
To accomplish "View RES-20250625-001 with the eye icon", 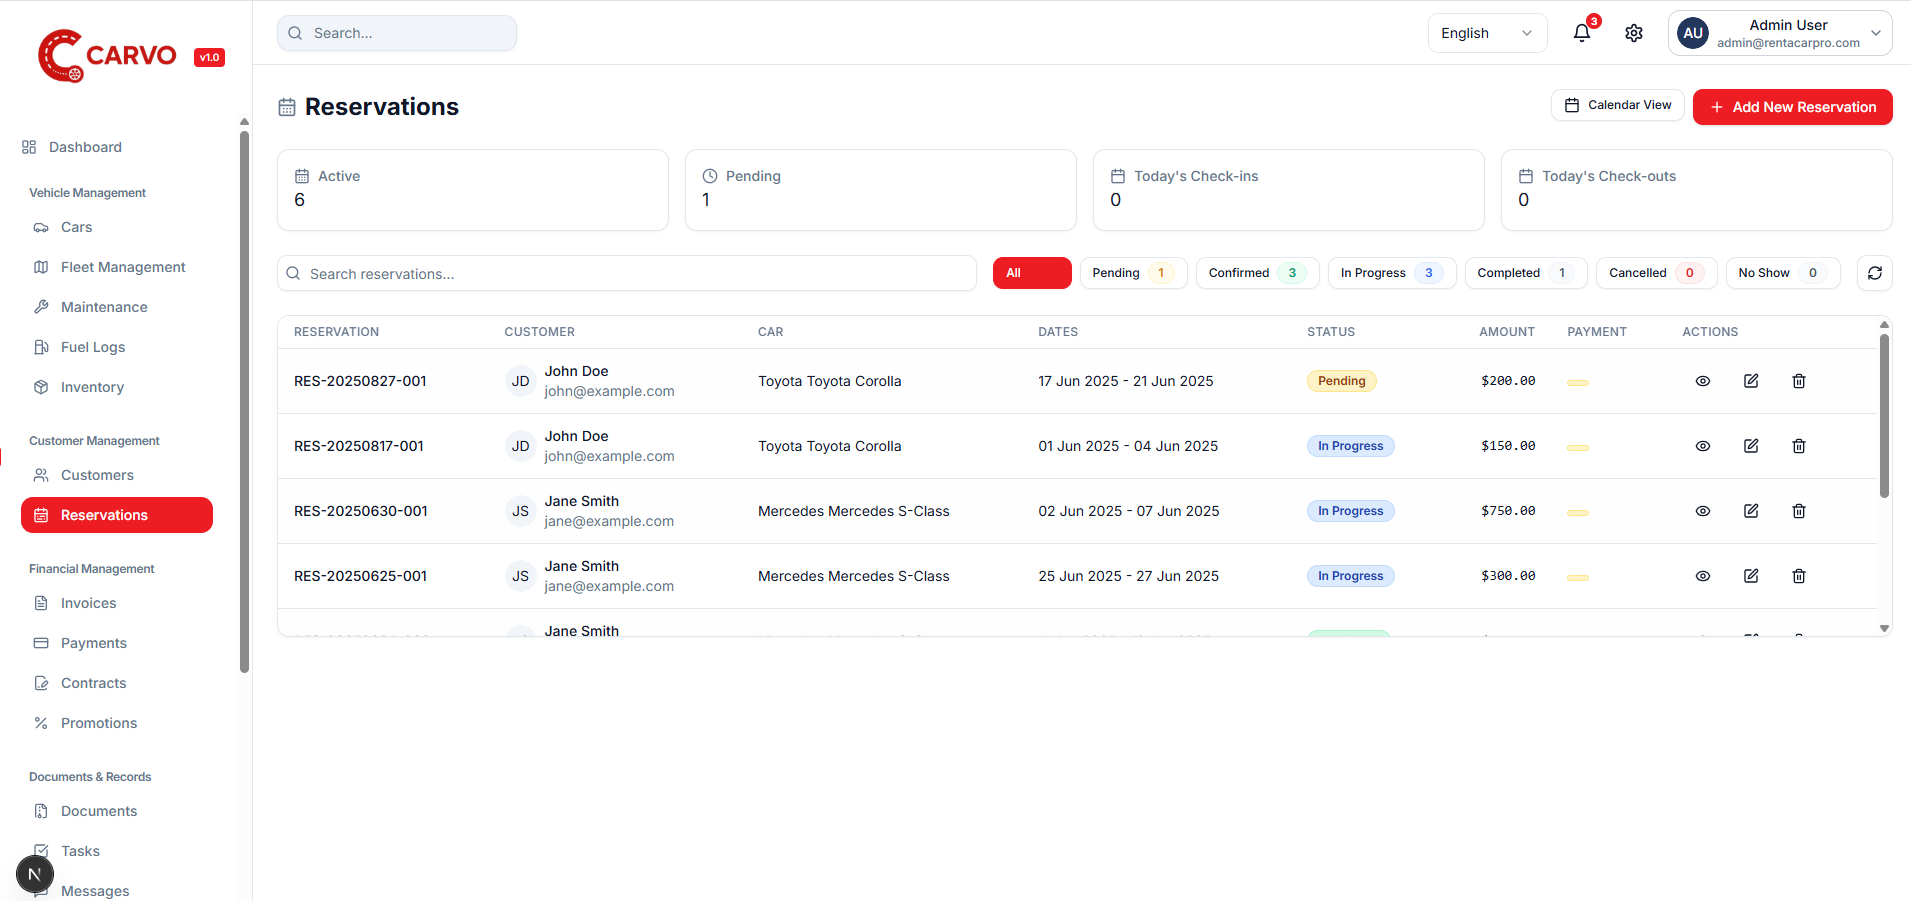I will (x=1703, y=576).
